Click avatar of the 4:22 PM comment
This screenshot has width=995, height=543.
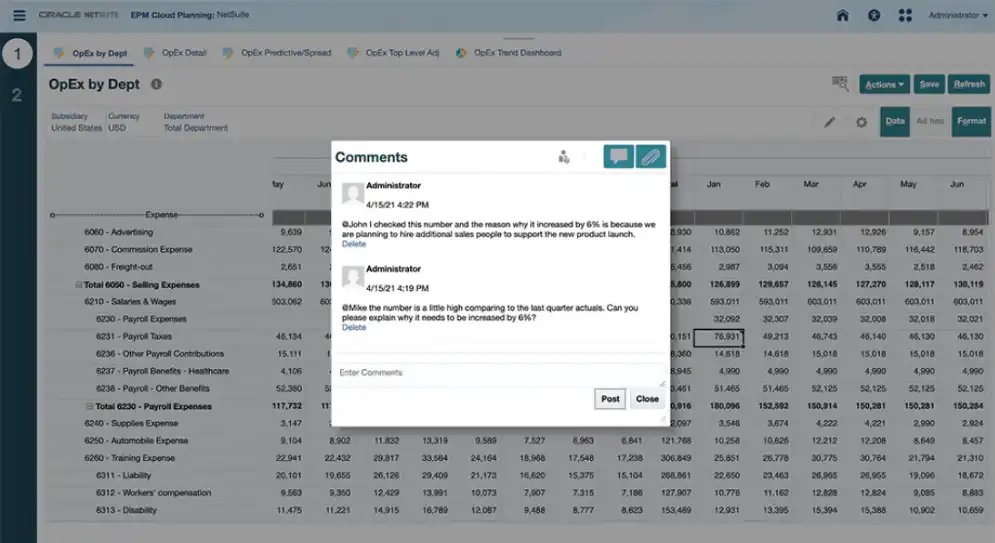pyautogui.click(x=353, y=193)
